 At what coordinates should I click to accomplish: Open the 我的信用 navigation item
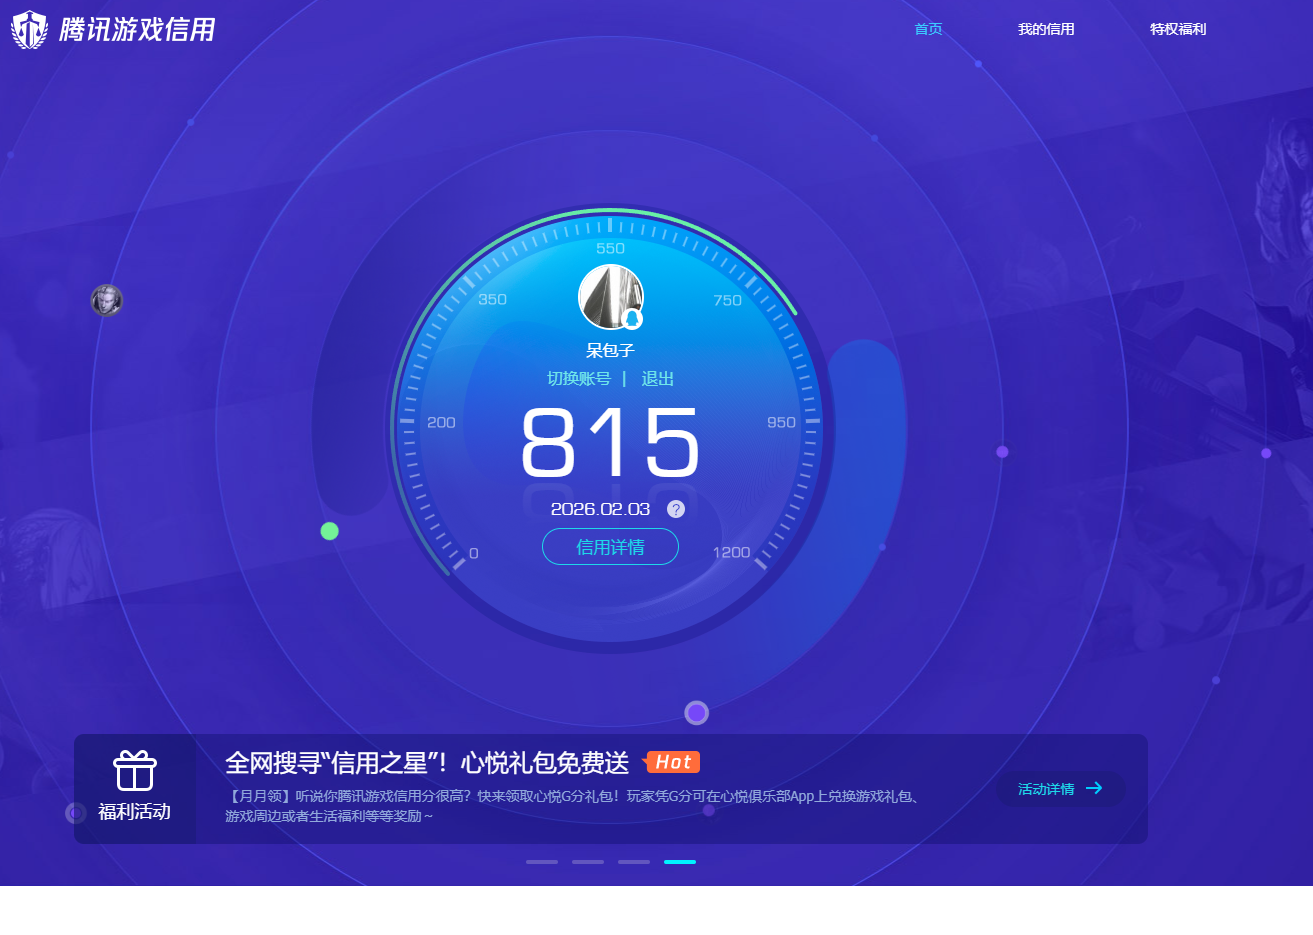pos(1046,29)
